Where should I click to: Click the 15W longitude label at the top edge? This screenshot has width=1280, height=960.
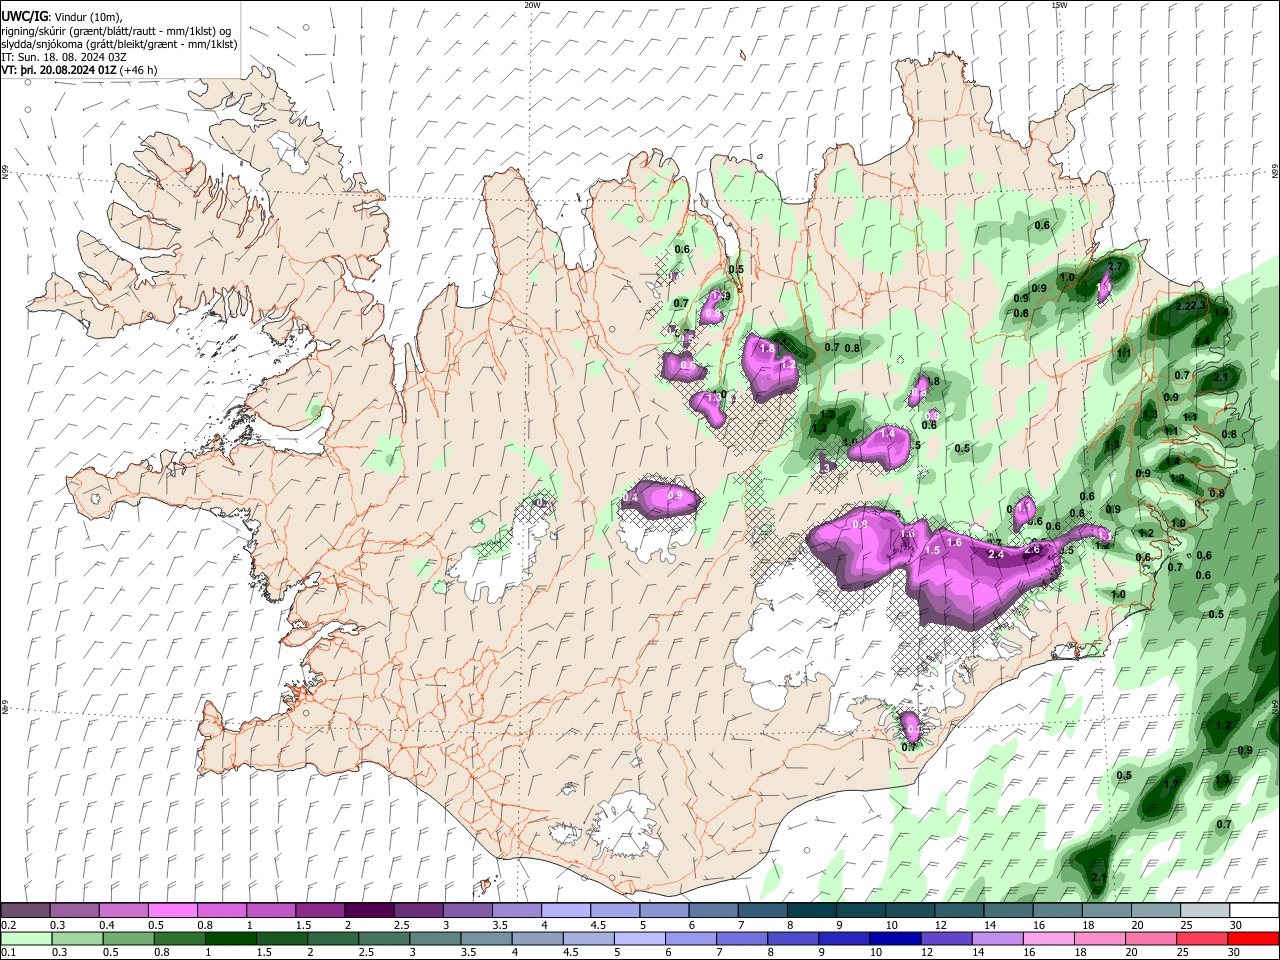pos(1058,4)
